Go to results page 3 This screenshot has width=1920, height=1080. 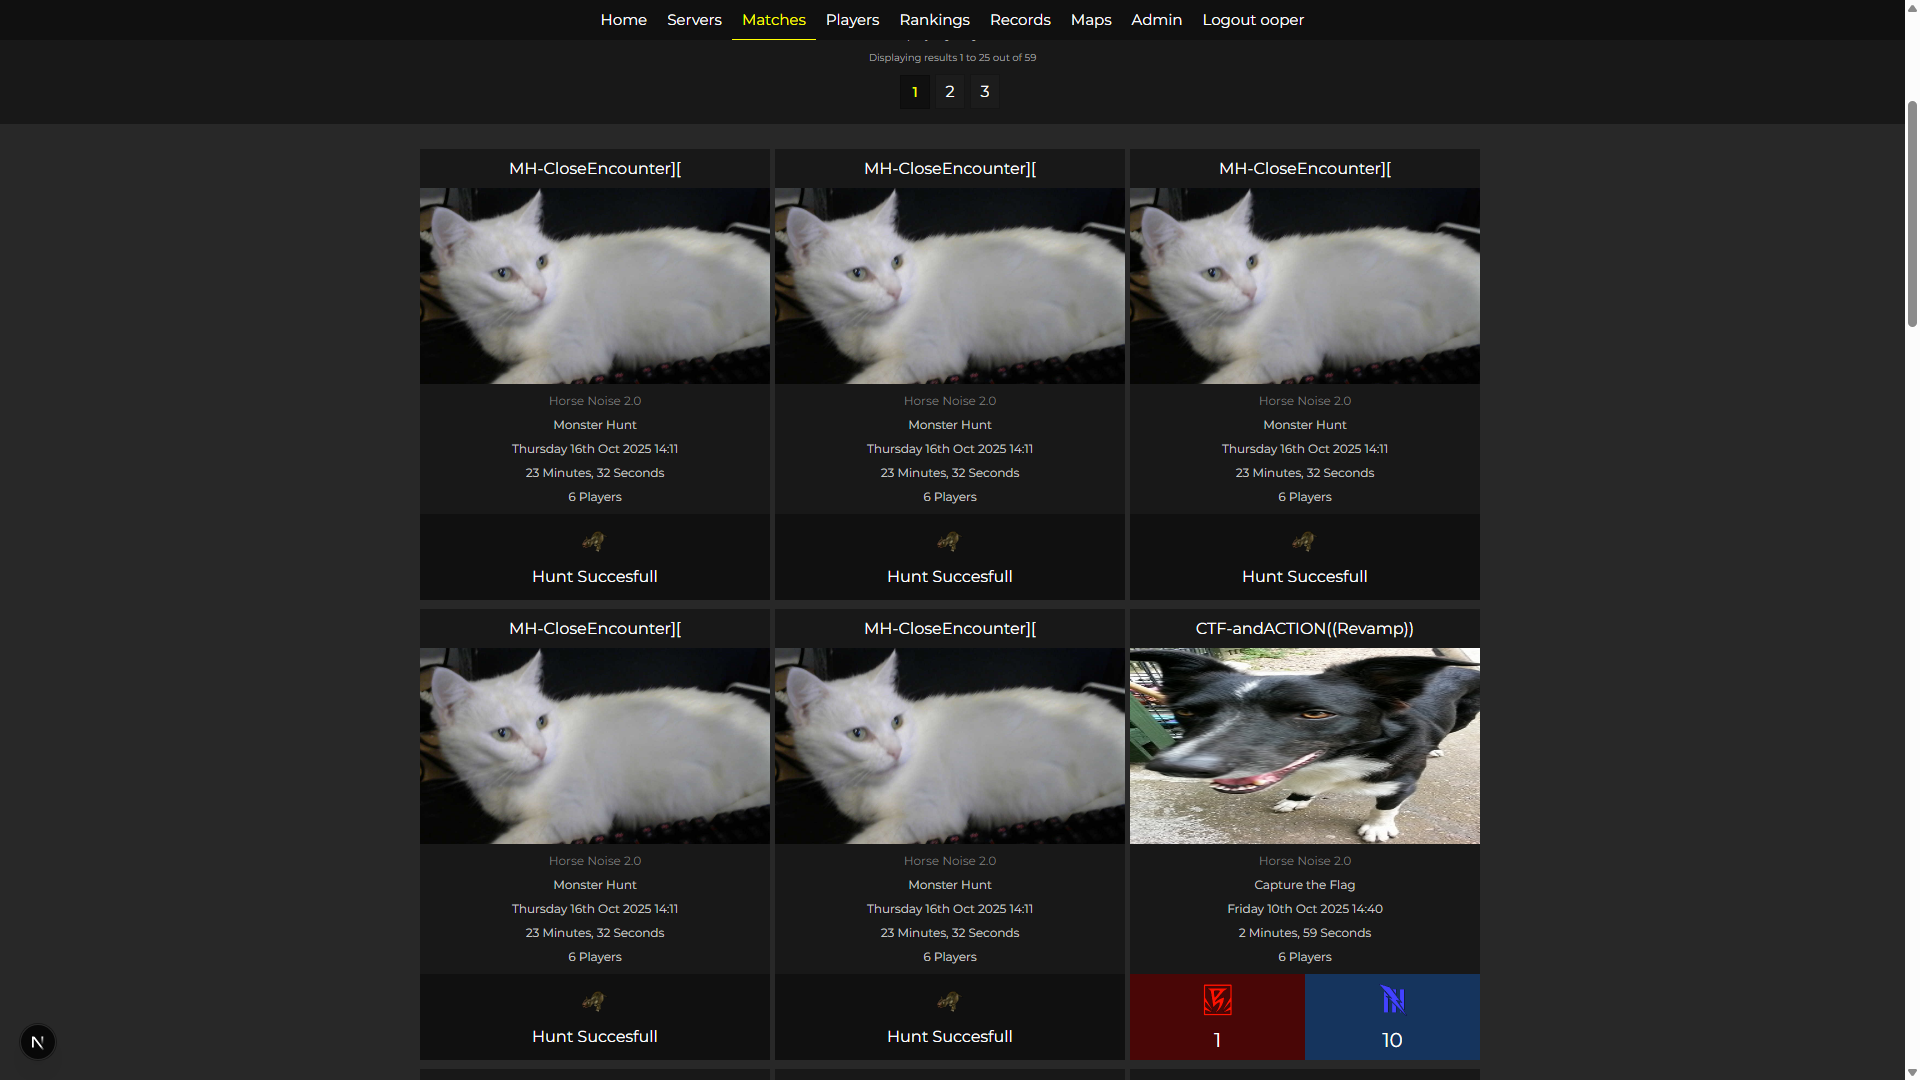coord(985,92)
